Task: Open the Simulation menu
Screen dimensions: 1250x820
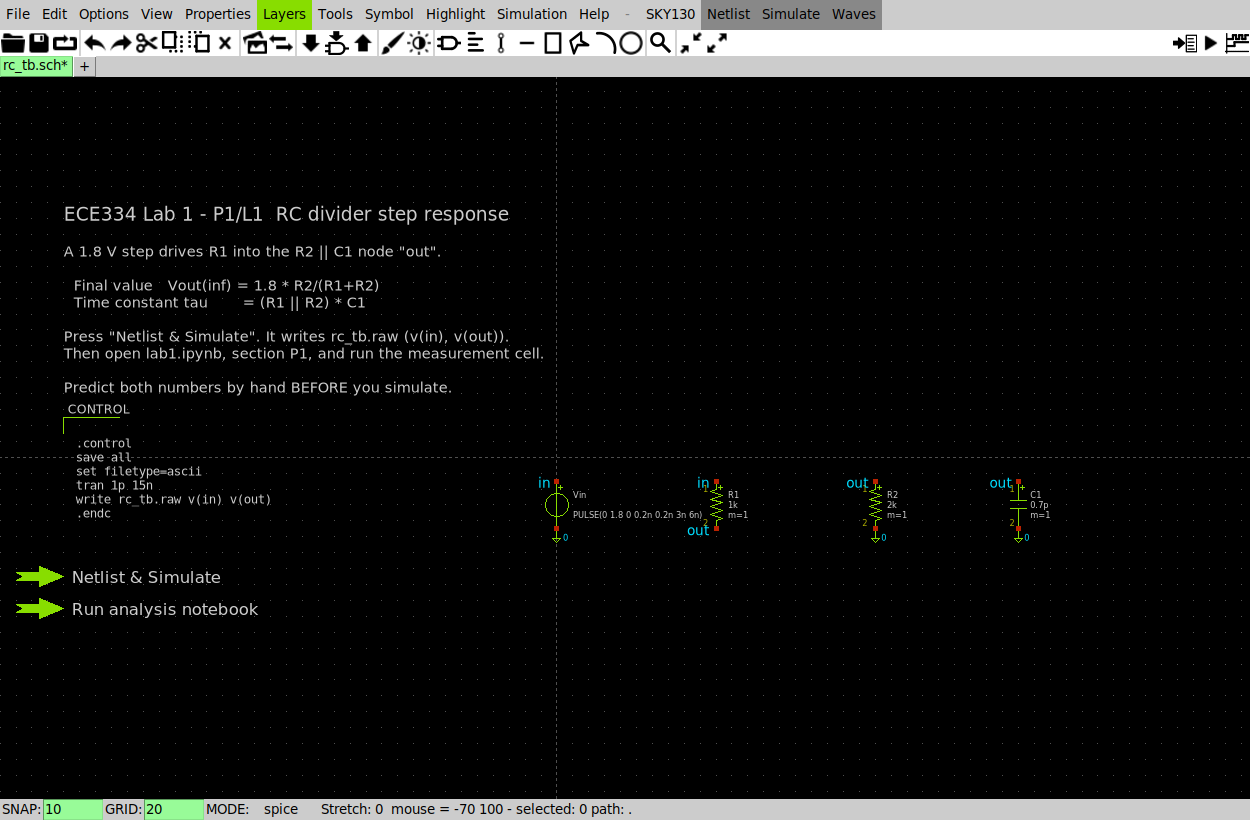Action: tap(532, 14)
